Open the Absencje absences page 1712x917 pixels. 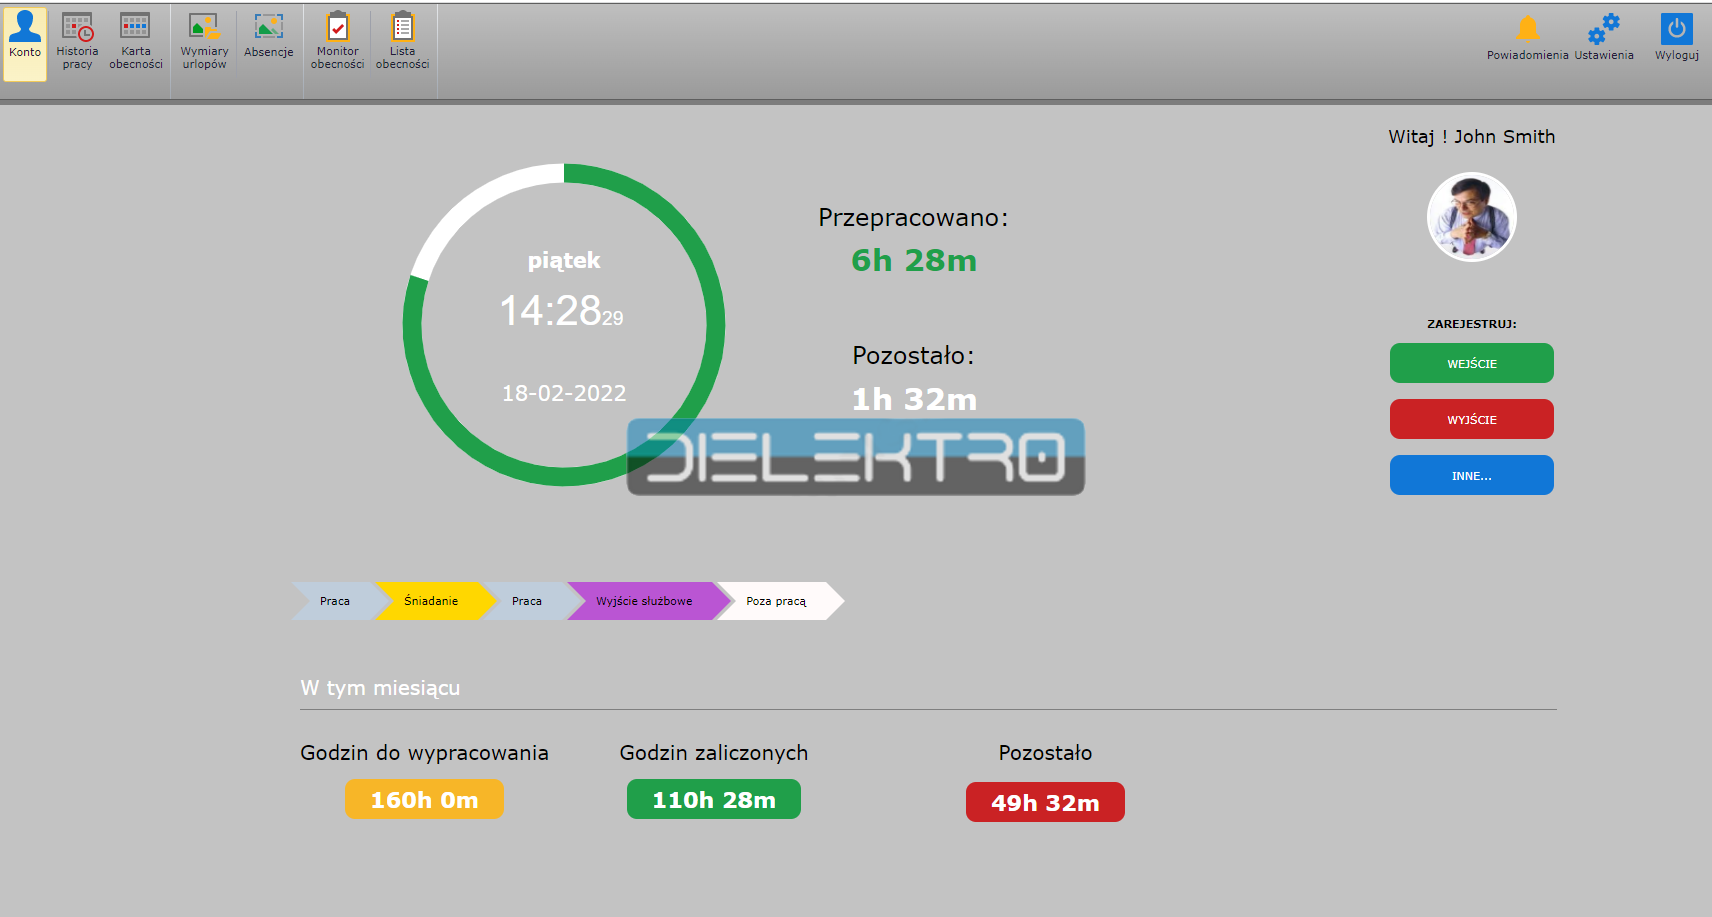click(269, 36)
